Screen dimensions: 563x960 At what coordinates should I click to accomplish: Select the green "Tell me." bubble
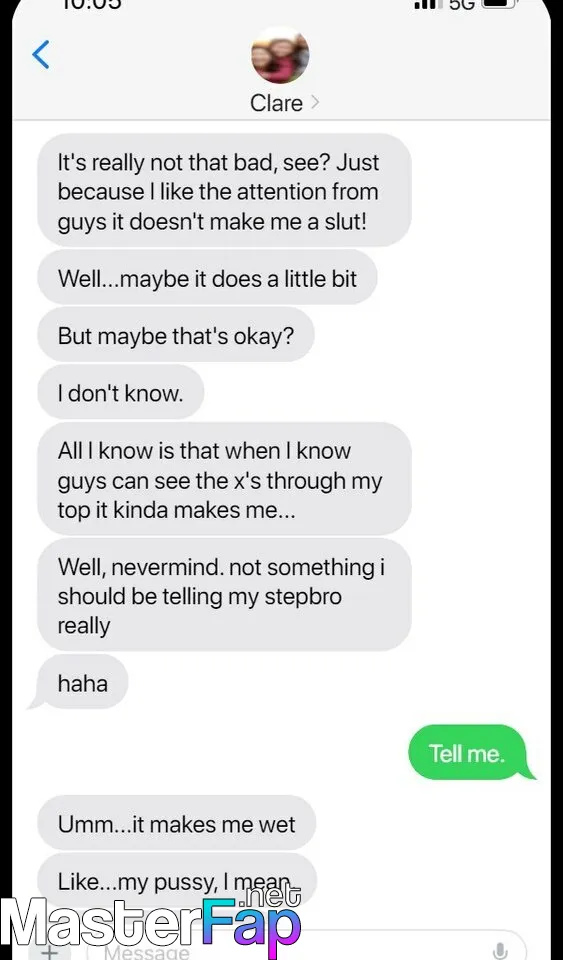point(467,752)
